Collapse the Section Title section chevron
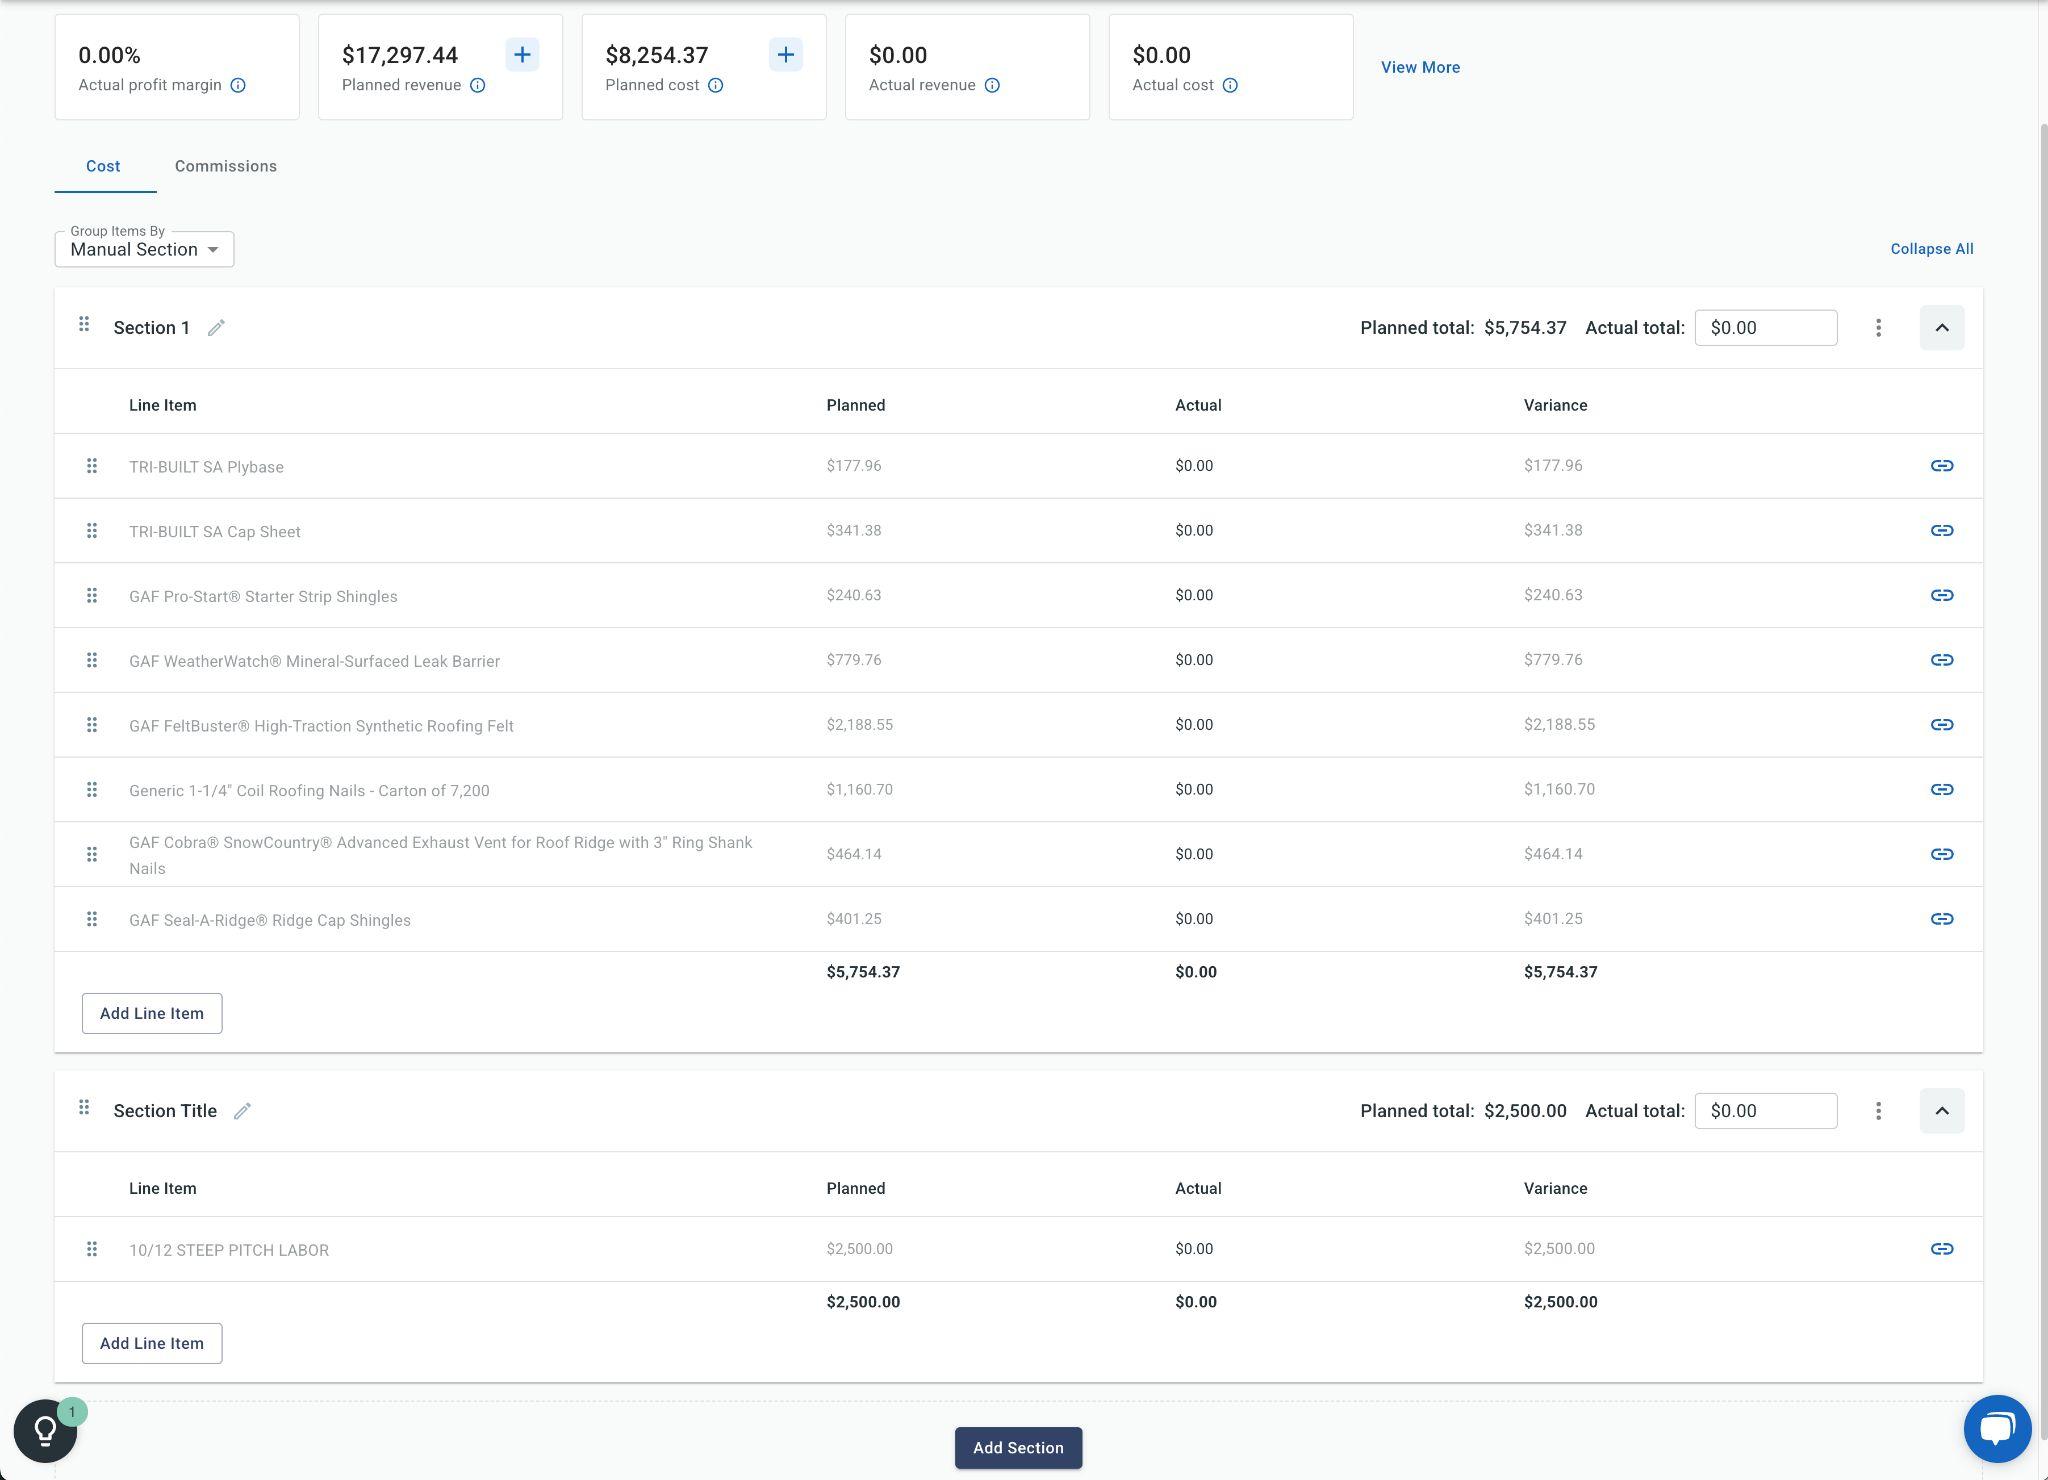 tap(1941, 1111)
